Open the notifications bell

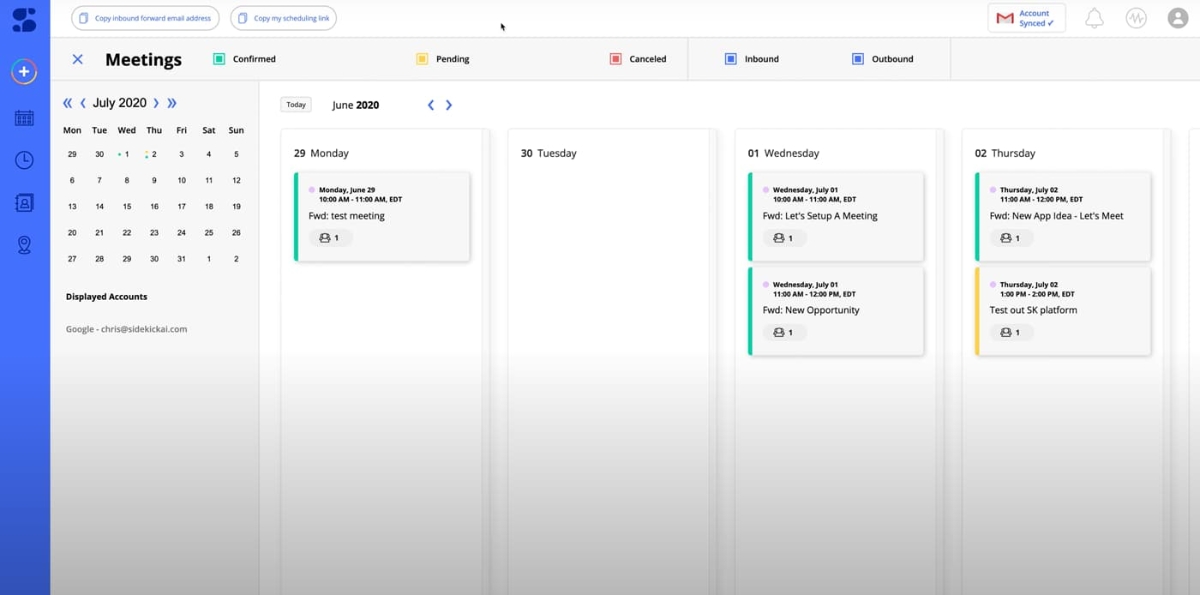click(x=1094, y=18)
